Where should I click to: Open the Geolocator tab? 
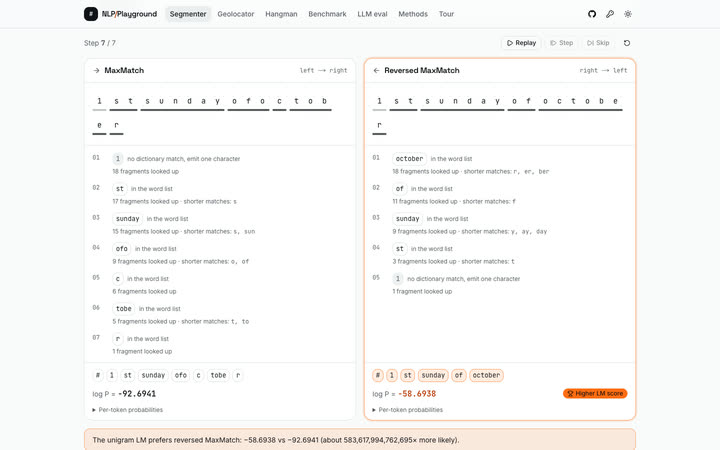point(236,14)
